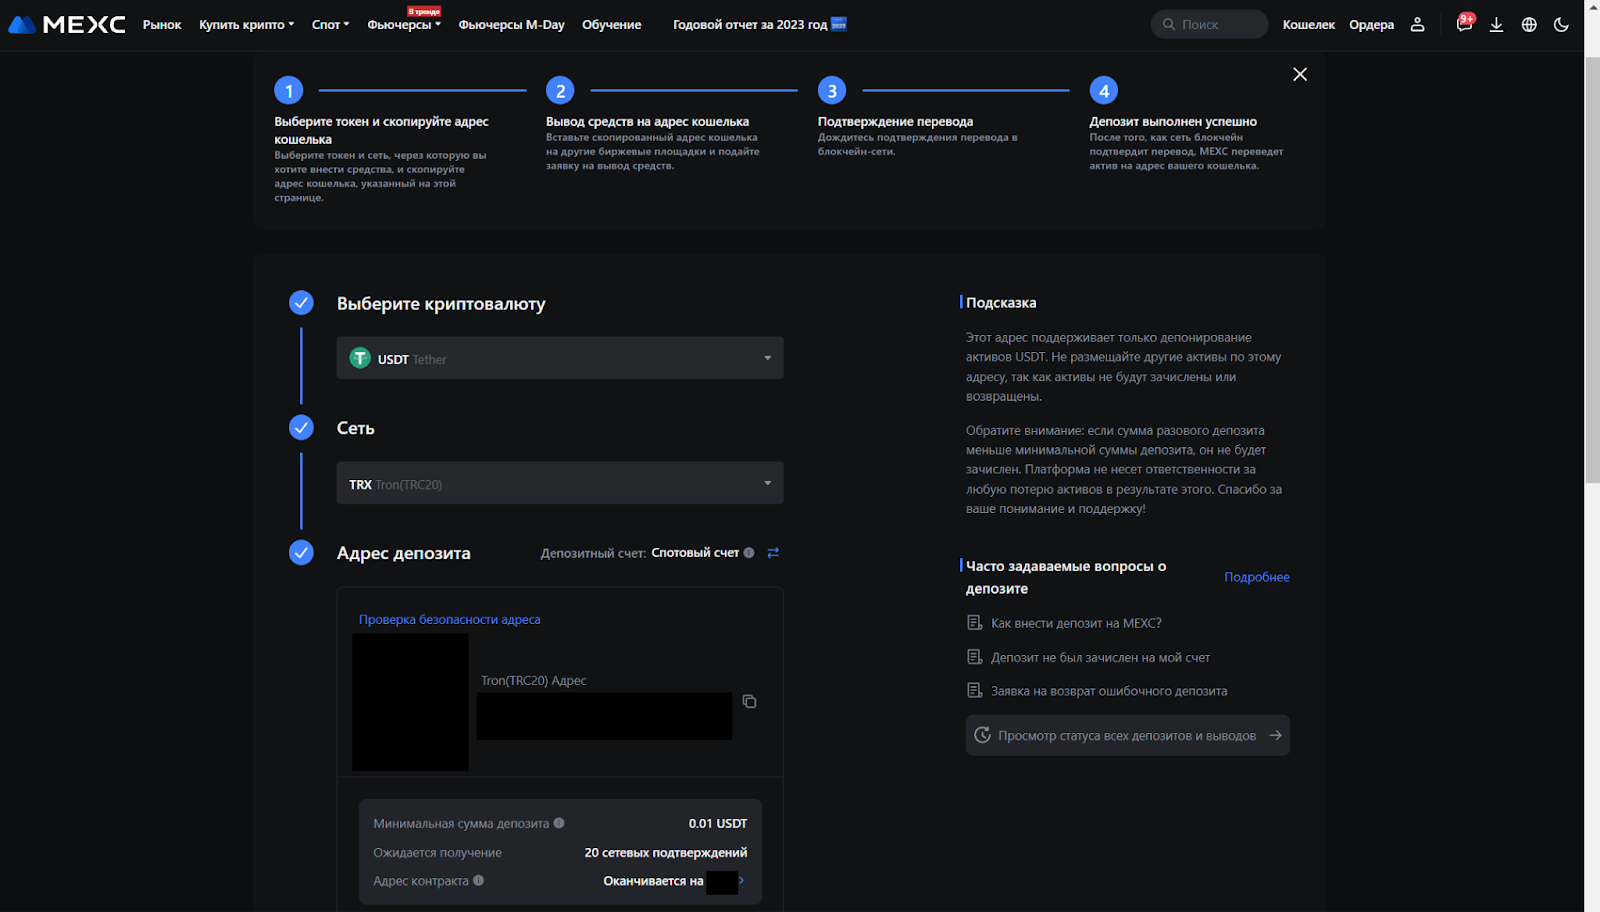
Task: Open the Рынок menu item
Action: (x=162, y=24)
